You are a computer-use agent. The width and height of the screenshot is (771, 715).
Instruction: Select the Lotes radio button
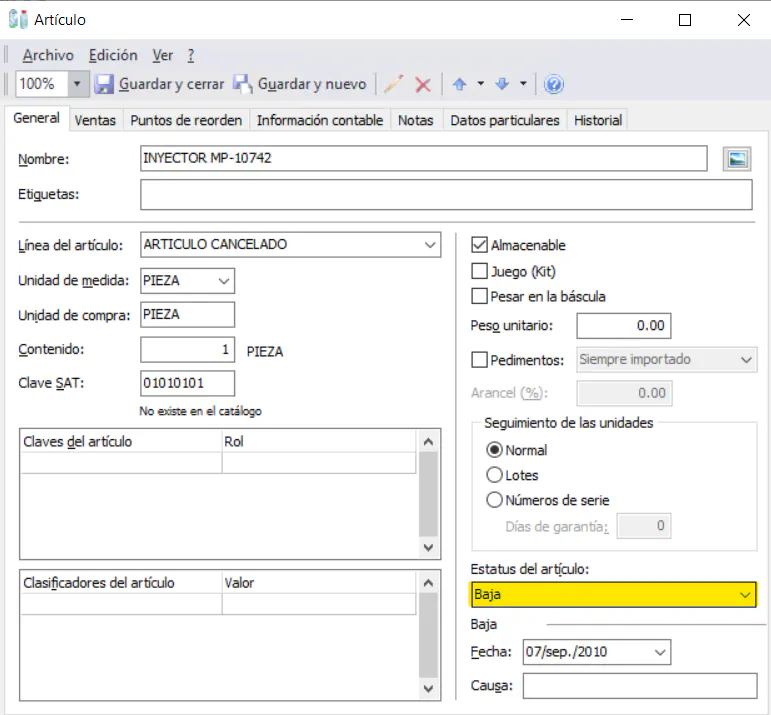pos(494,475)
